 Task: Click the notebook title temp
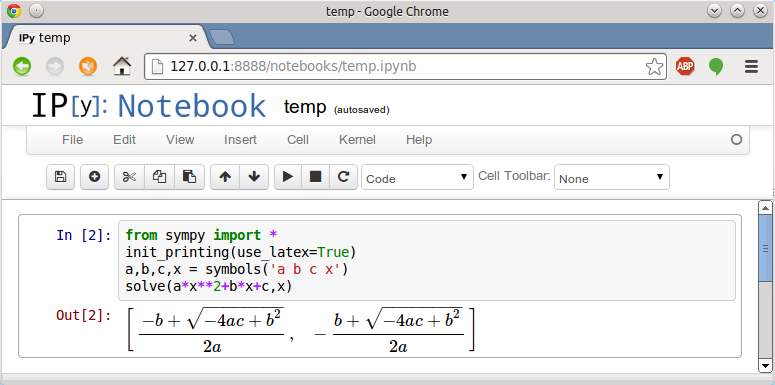(305, 106)
